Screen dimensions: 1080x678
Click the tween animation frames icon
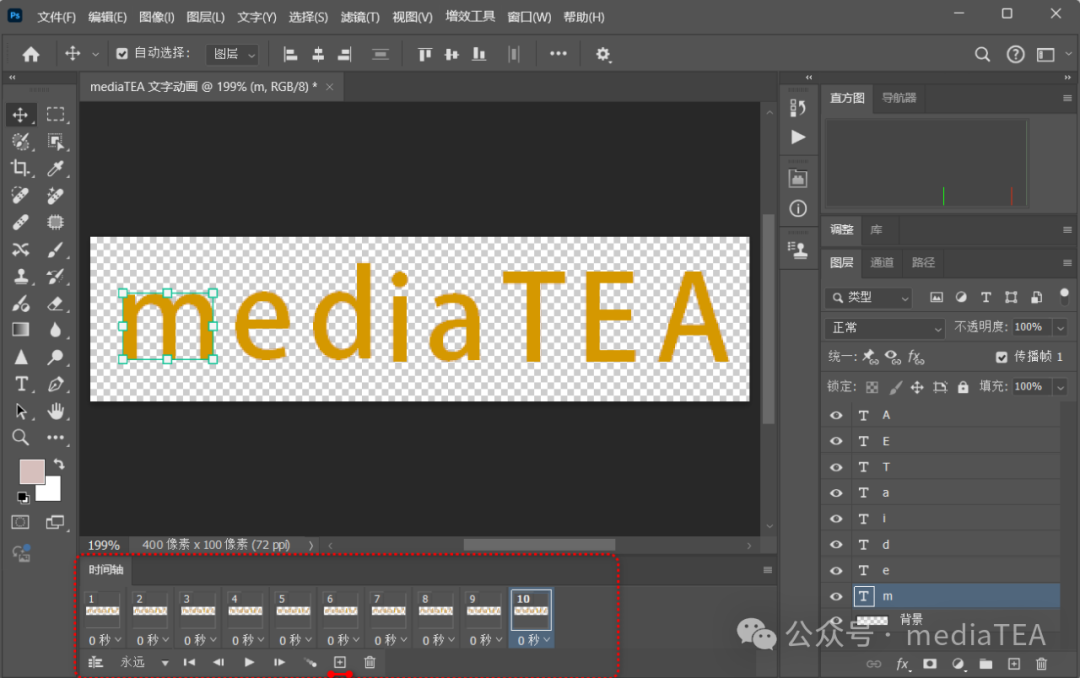(310, 662)
